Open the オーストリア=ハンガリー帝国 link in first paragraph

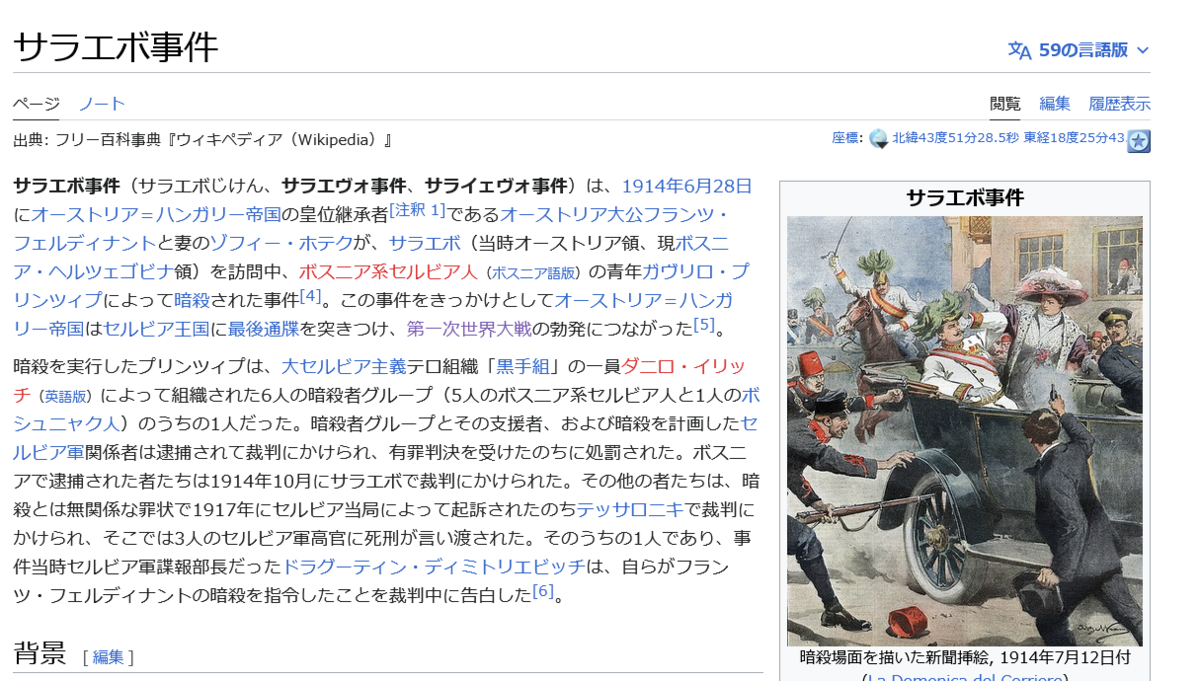(156, 214)
